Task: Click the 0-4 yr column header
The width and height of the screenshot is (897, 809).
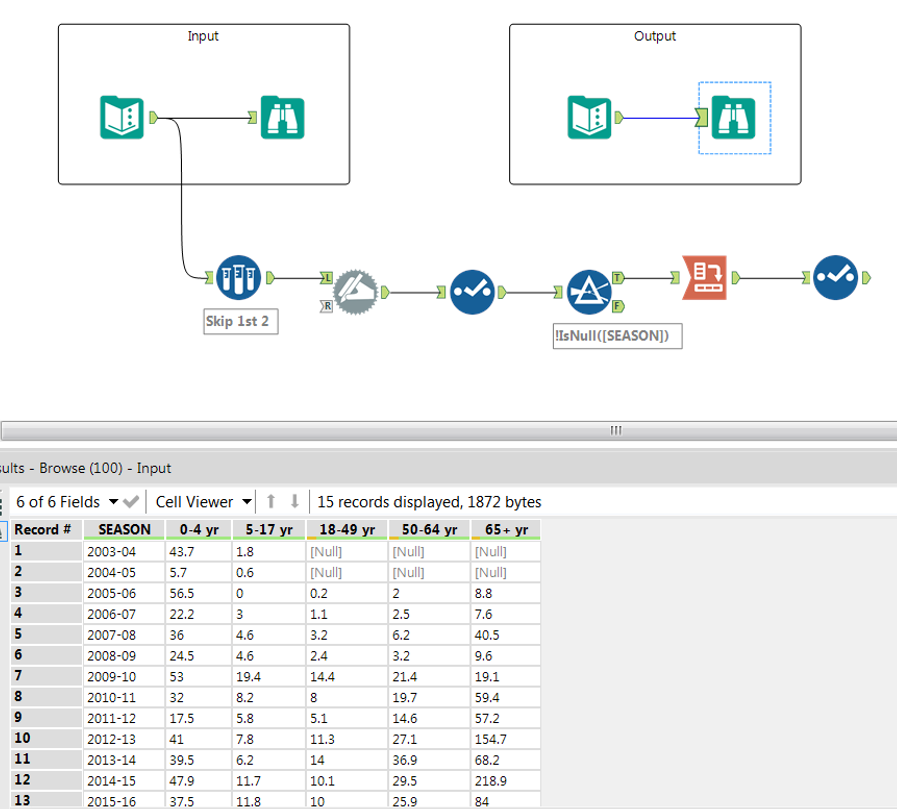Action: (x=199, y=530)
